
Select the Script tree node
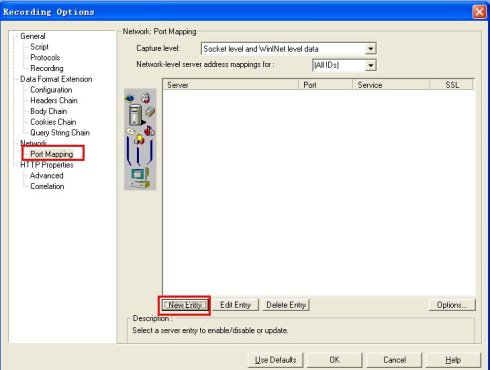click(39, 47)
